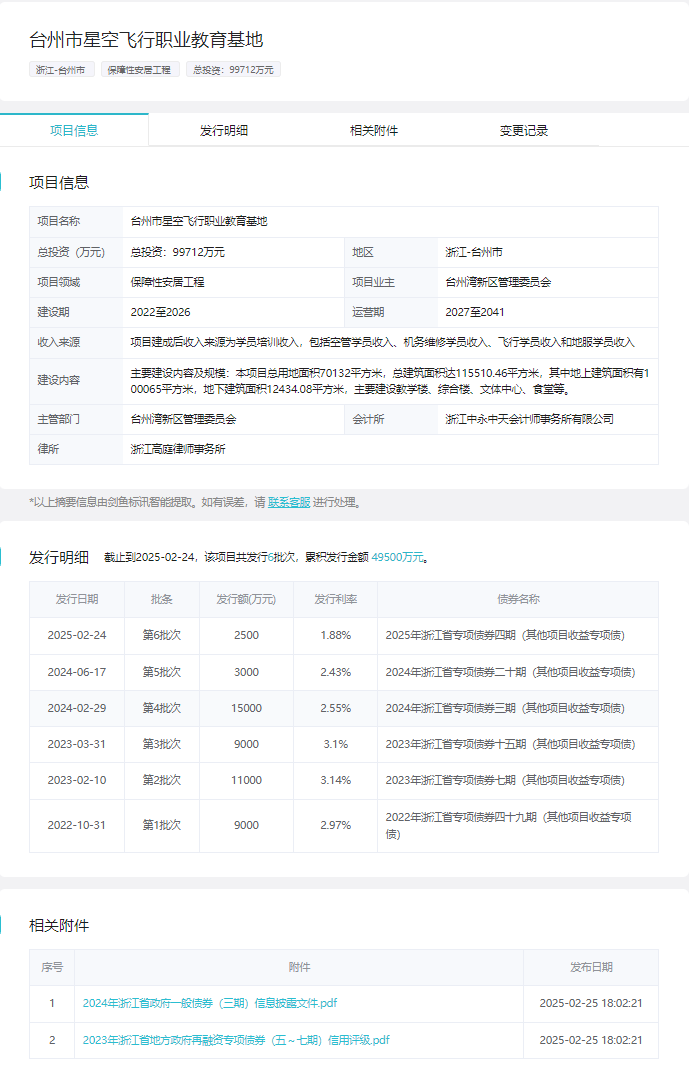This screenshot has width=689, height=1069.
Task: Click the 2024年浙江省专项债券二十期 bond name
Action: (509, 672)
